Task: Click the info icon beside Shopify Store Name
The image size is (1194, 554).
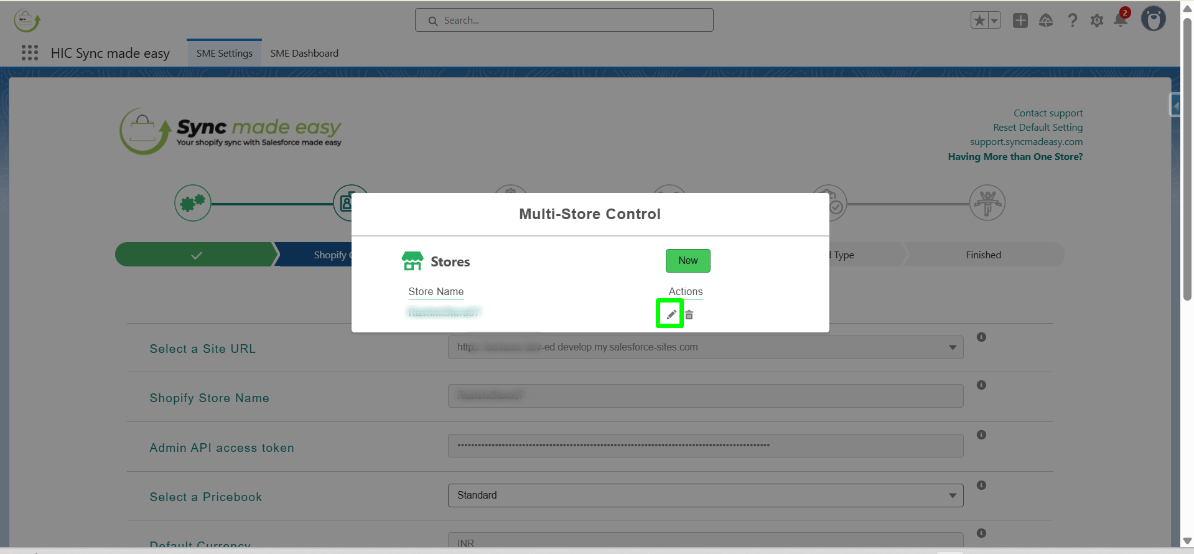Action: pyautogui.click(x=981, y=386)
